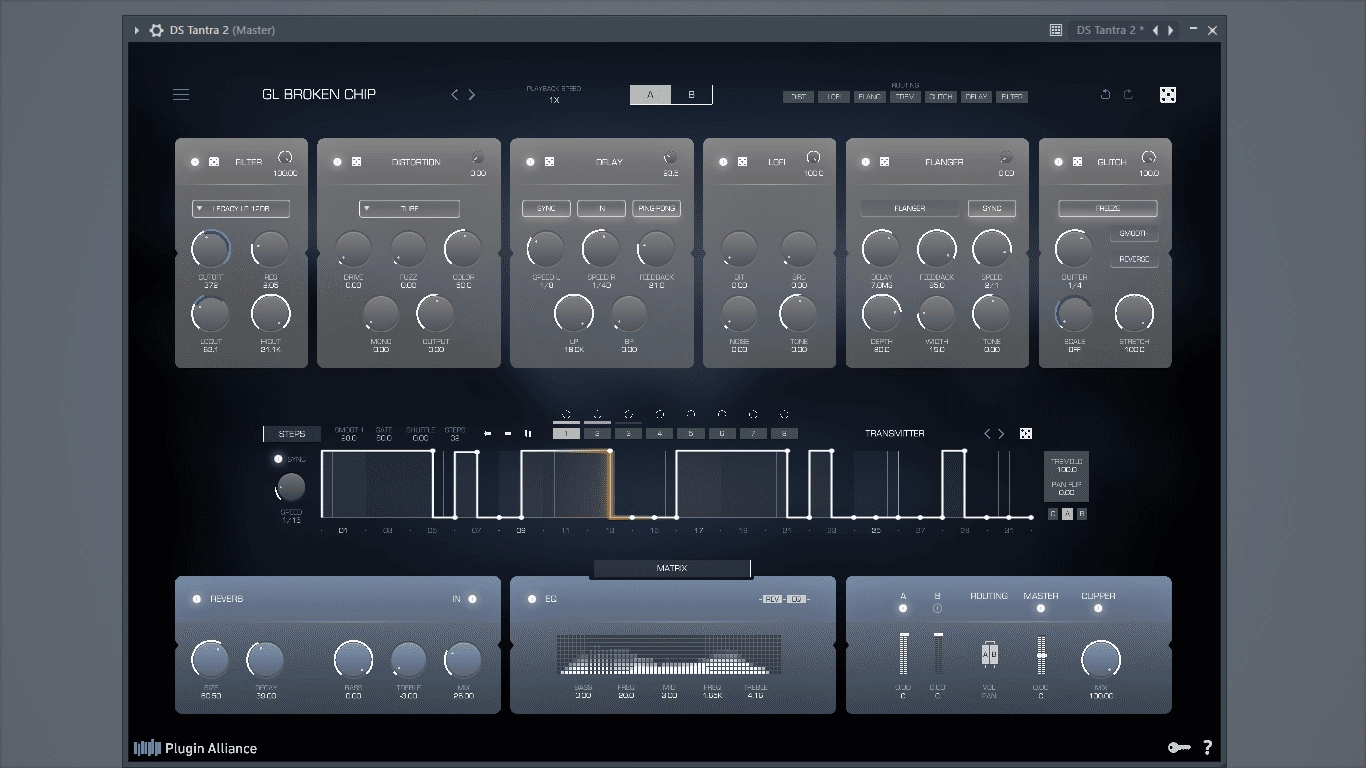Image resolution: width=1366 pixels, height=768 pixels.
Task: Open the hamburger menu beside the preset name
Action: [x=181, y=95]
